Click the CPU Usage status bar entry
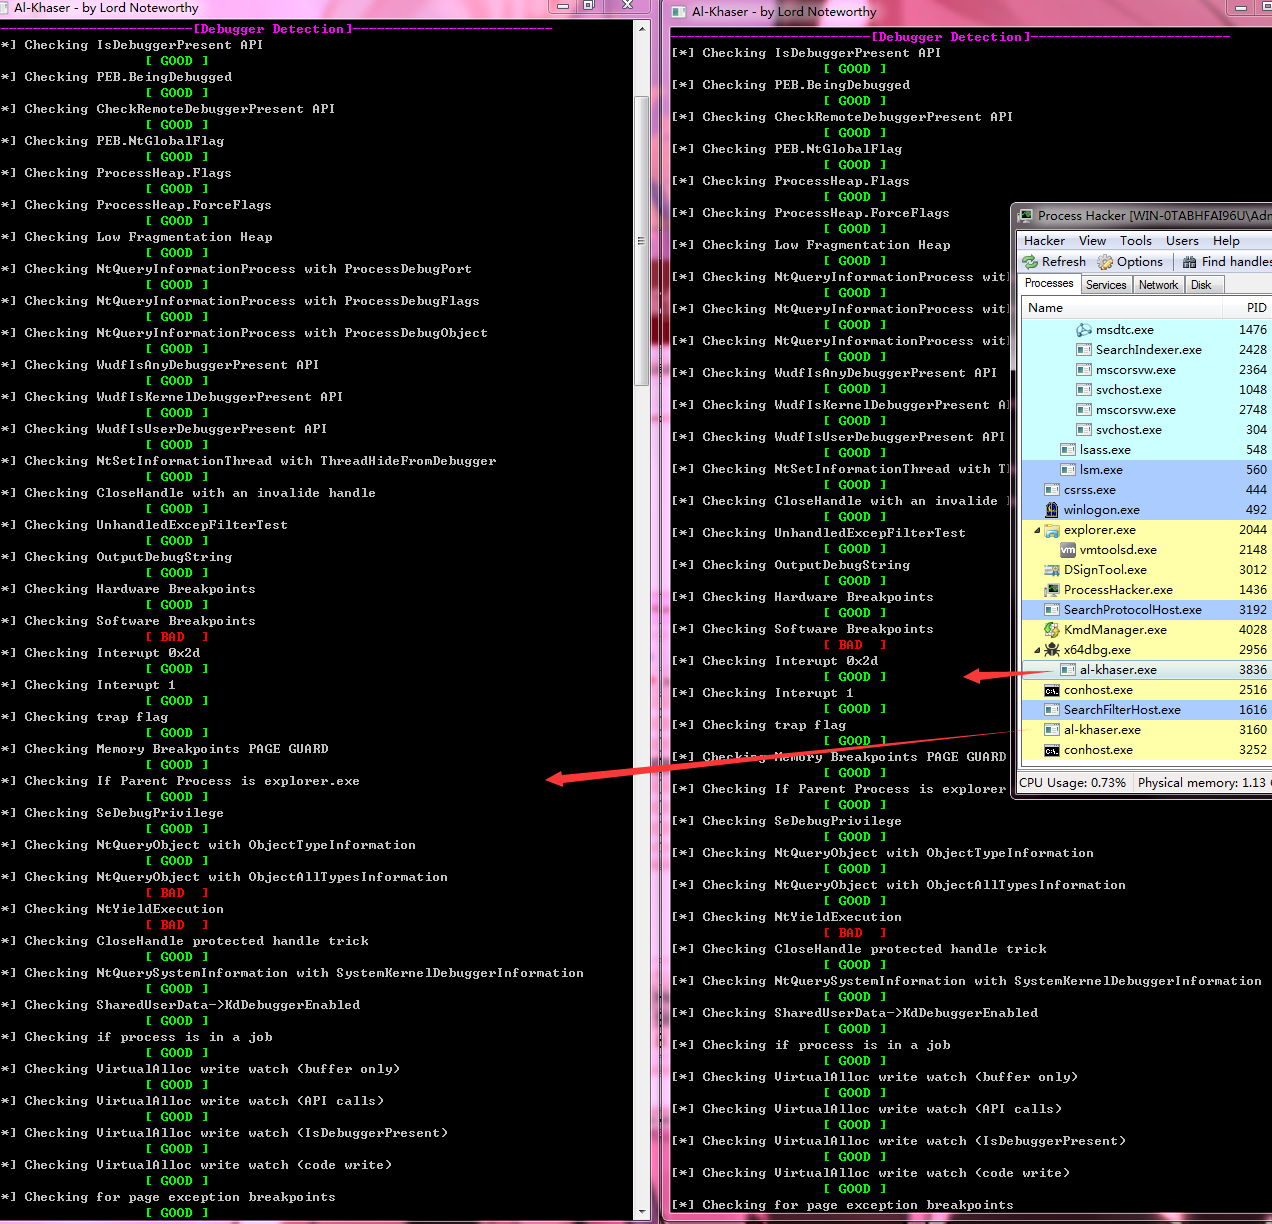Viewport: 1272px width, 1224px height. pos(1072,783)
